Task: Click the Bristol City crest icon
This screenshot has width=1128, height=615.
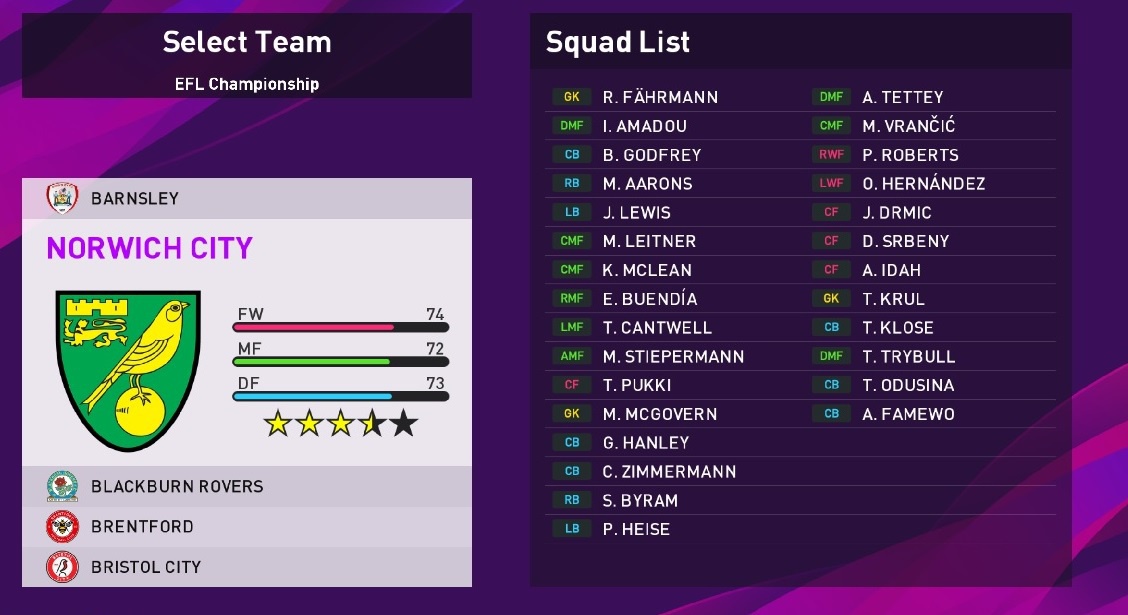Action: [62, 567]
